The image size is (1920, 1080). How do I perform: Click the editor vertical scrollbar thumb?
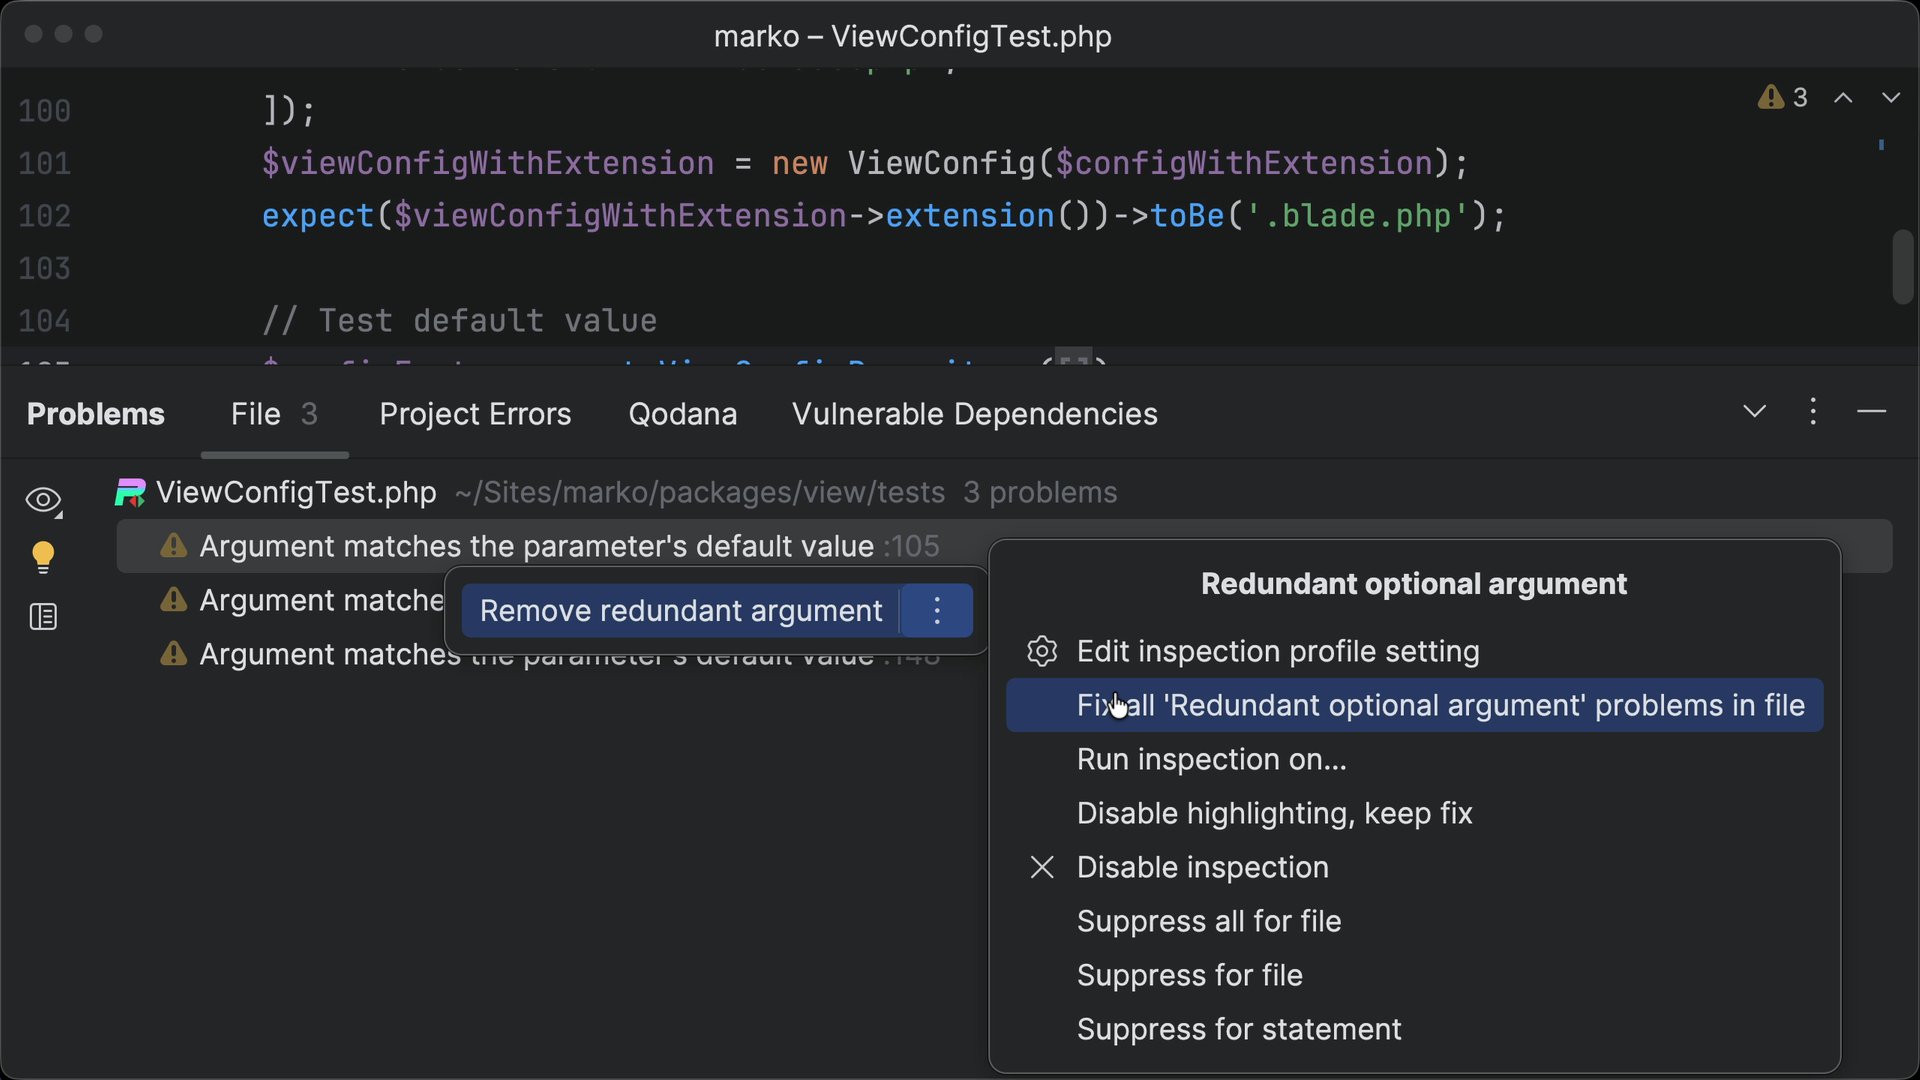point(1902,267)
